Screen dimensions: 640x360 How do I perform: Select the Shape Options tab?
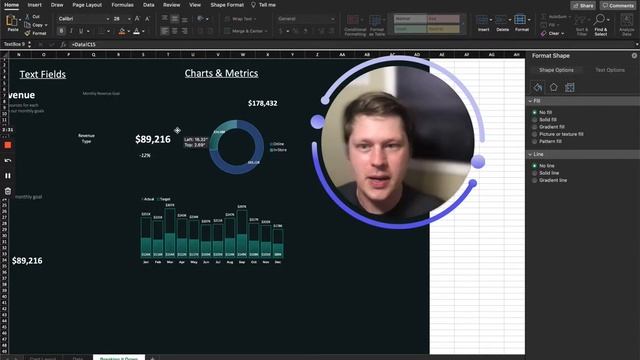pyautogui.click(x=556, y=70)
